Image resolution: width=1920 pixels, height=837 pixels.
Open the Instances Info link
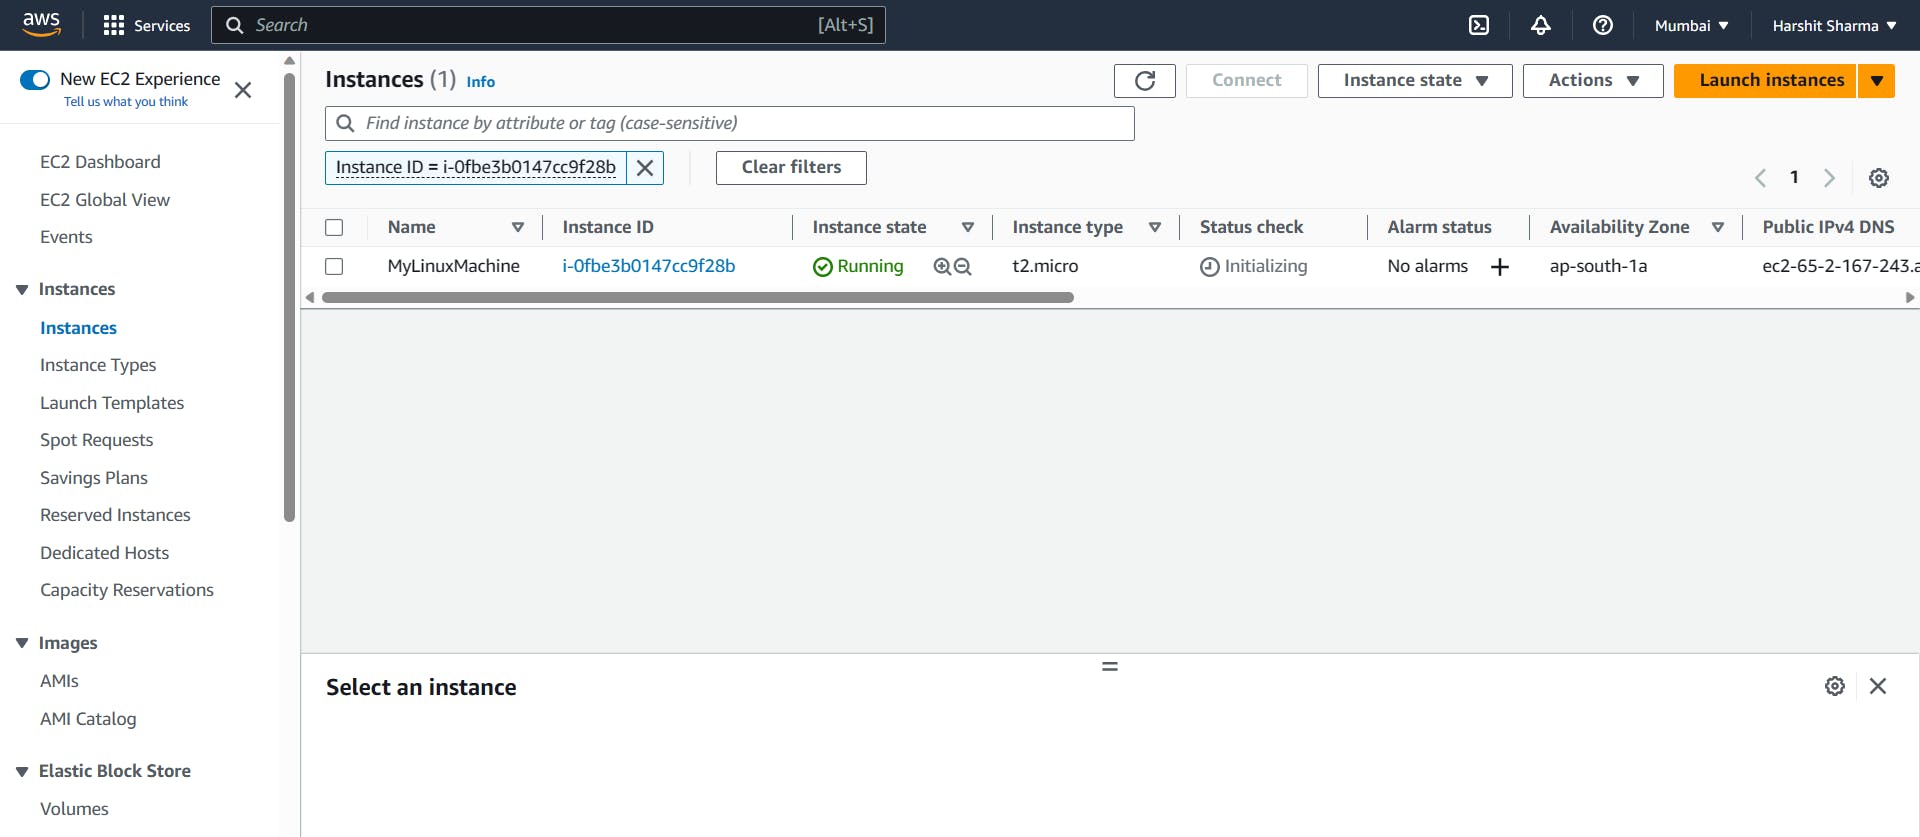(480, 82)
